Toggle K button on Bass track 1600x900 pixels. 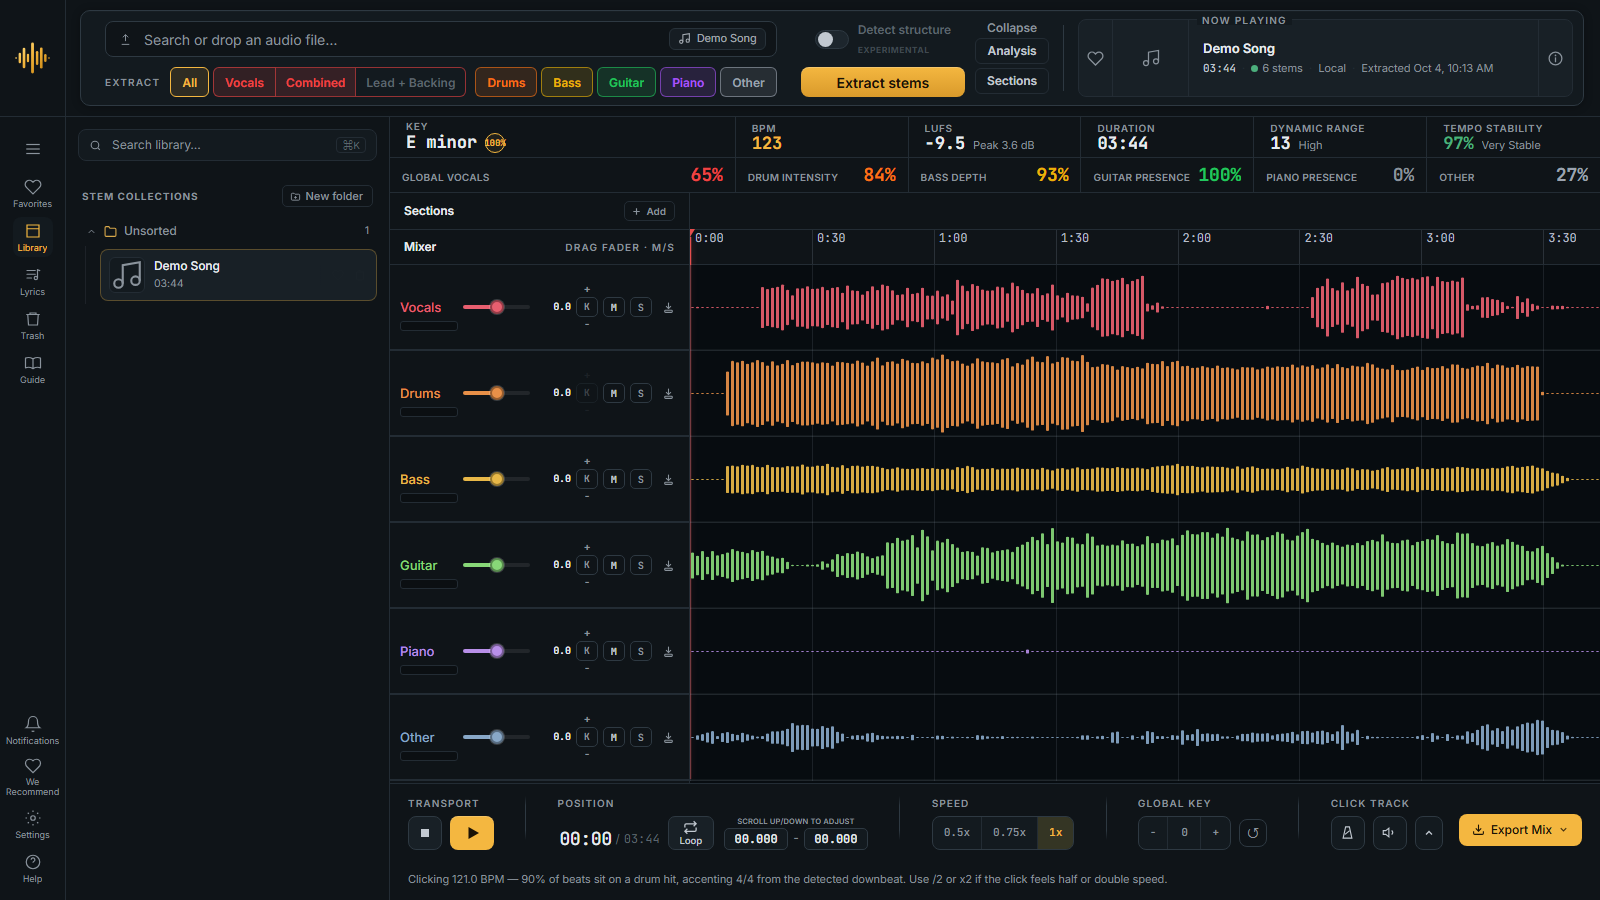point(587,479)
